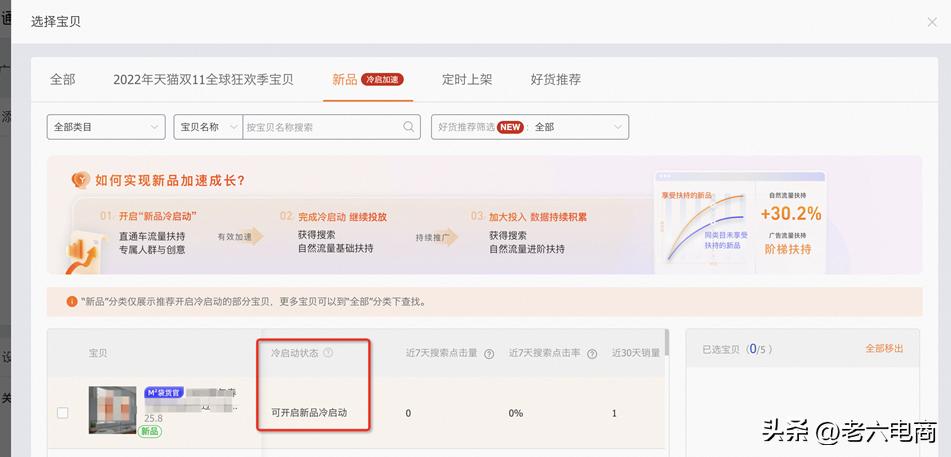Click the help icon beside 近7天搜索点击率

coord(592,354)
